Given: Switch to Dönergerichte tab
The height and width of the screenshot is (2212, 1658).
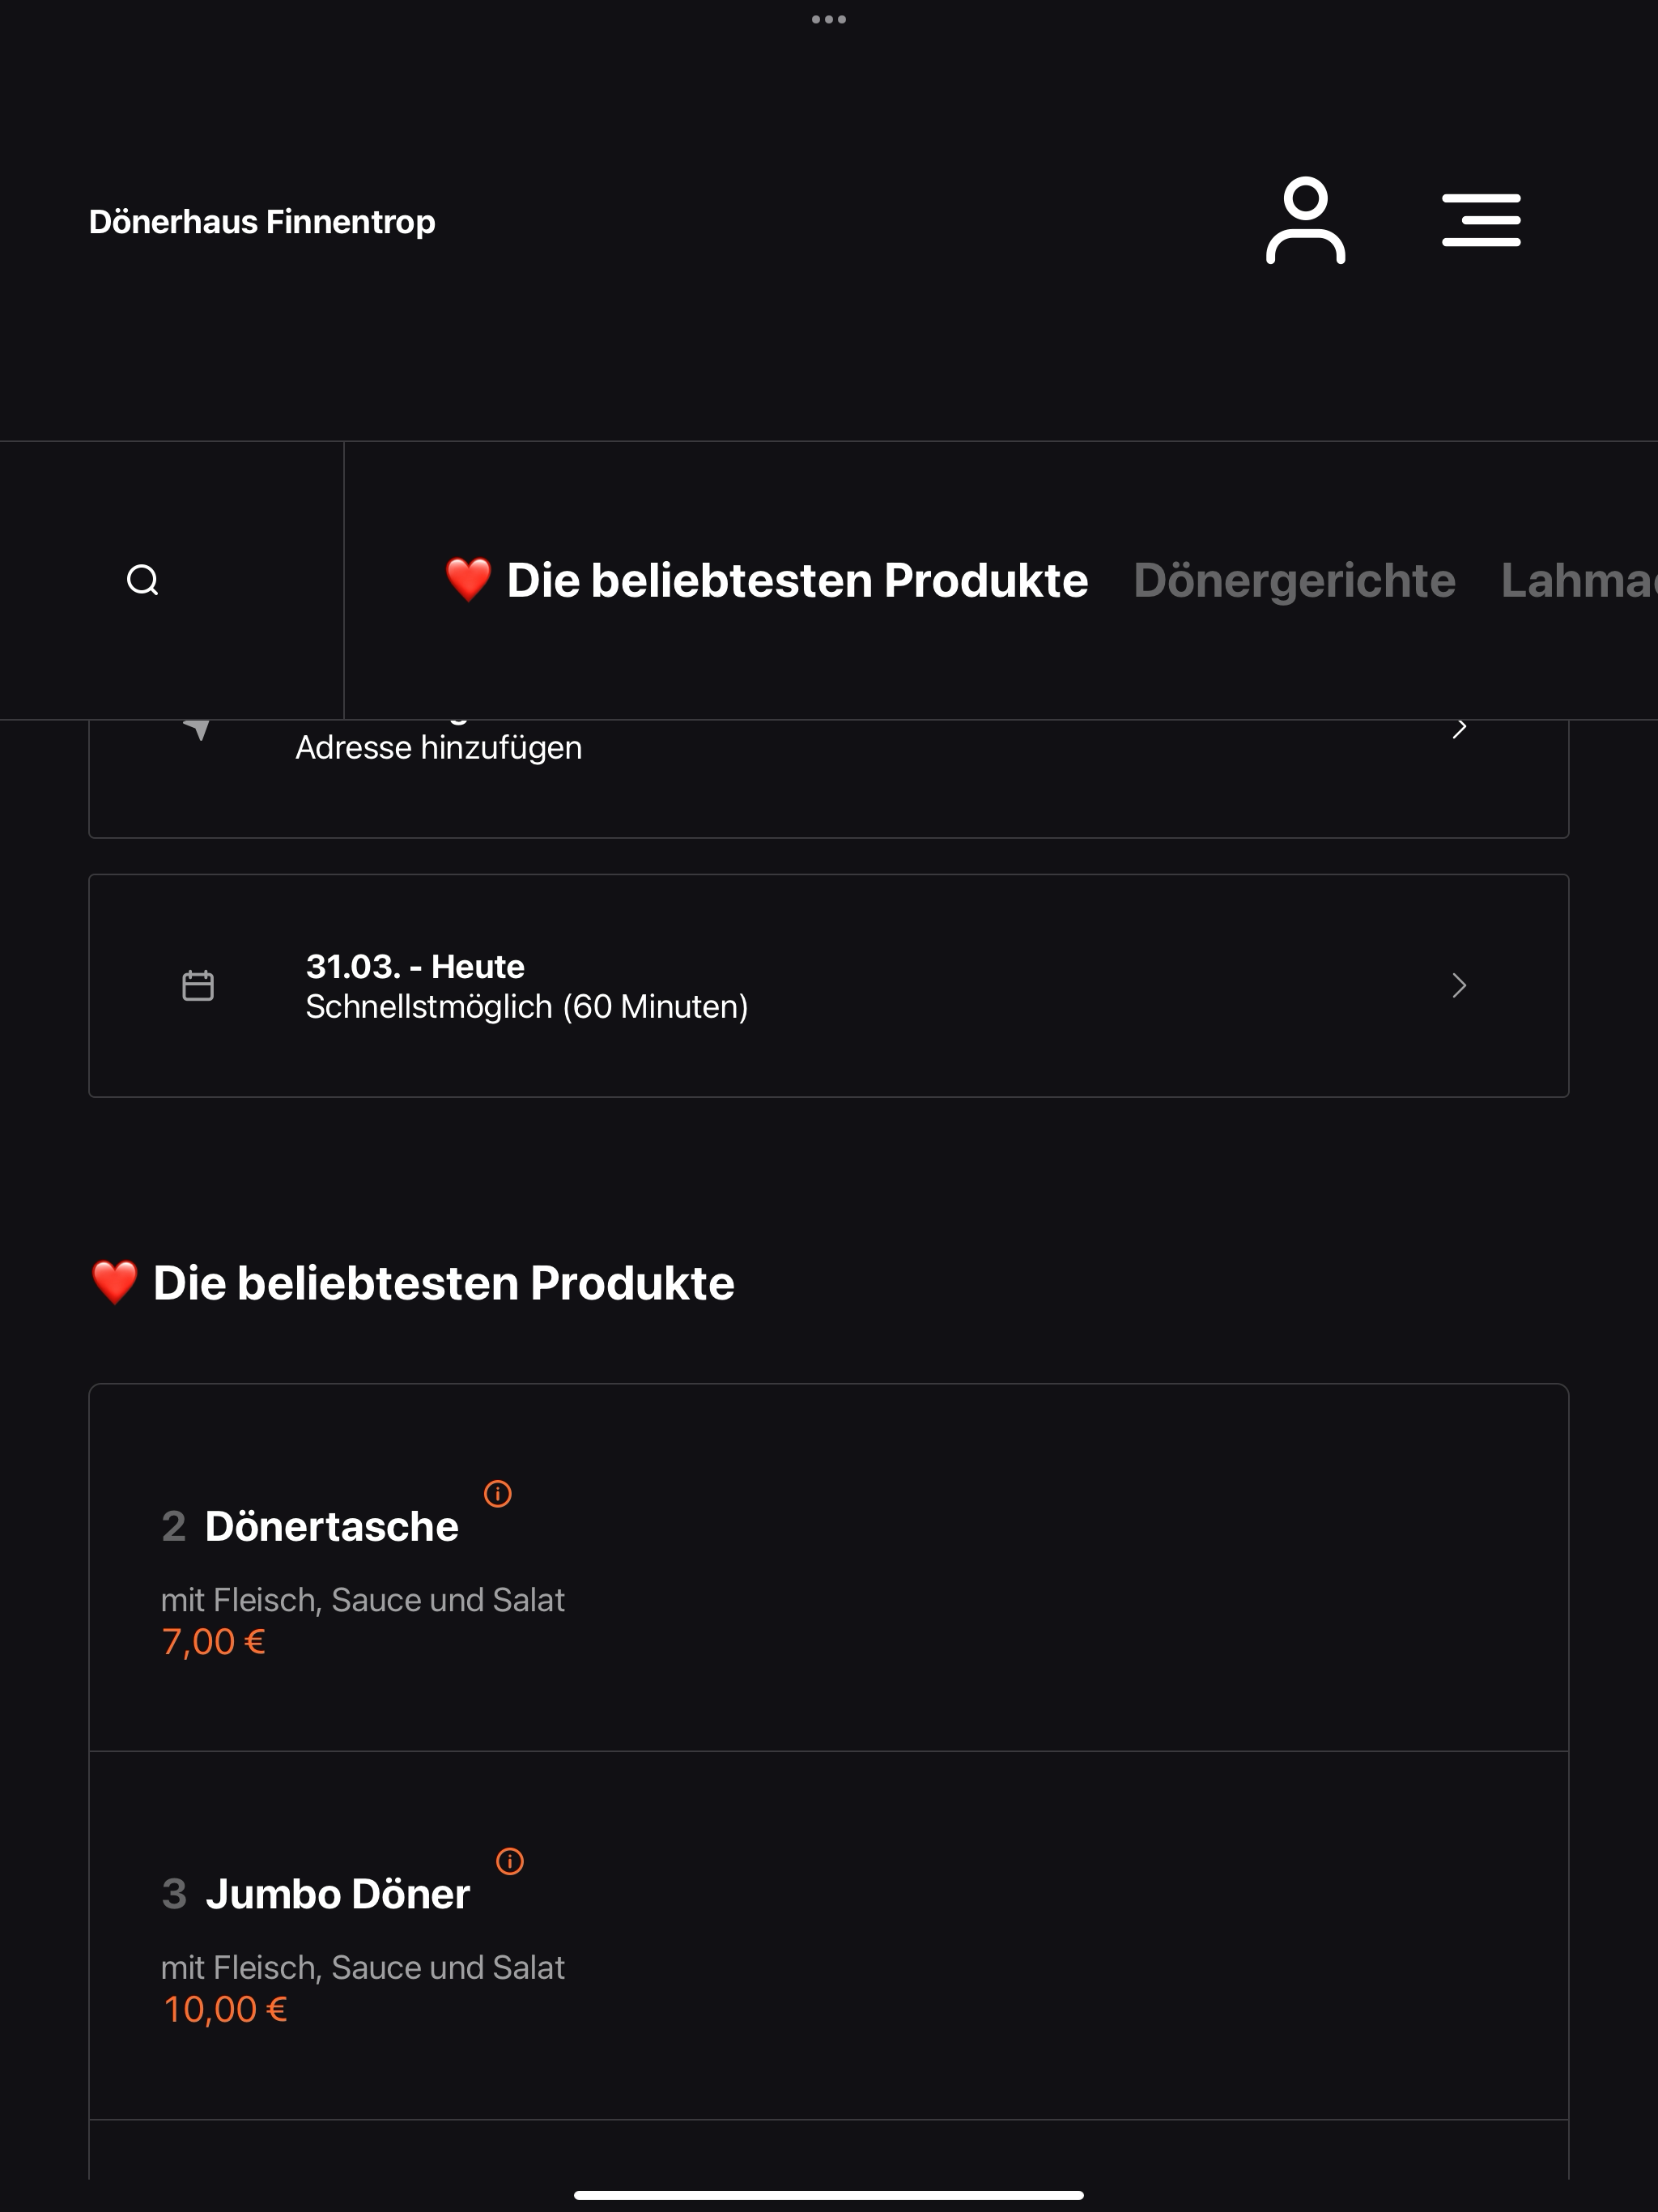Looking at the screenshot, I should [1294, 580].
